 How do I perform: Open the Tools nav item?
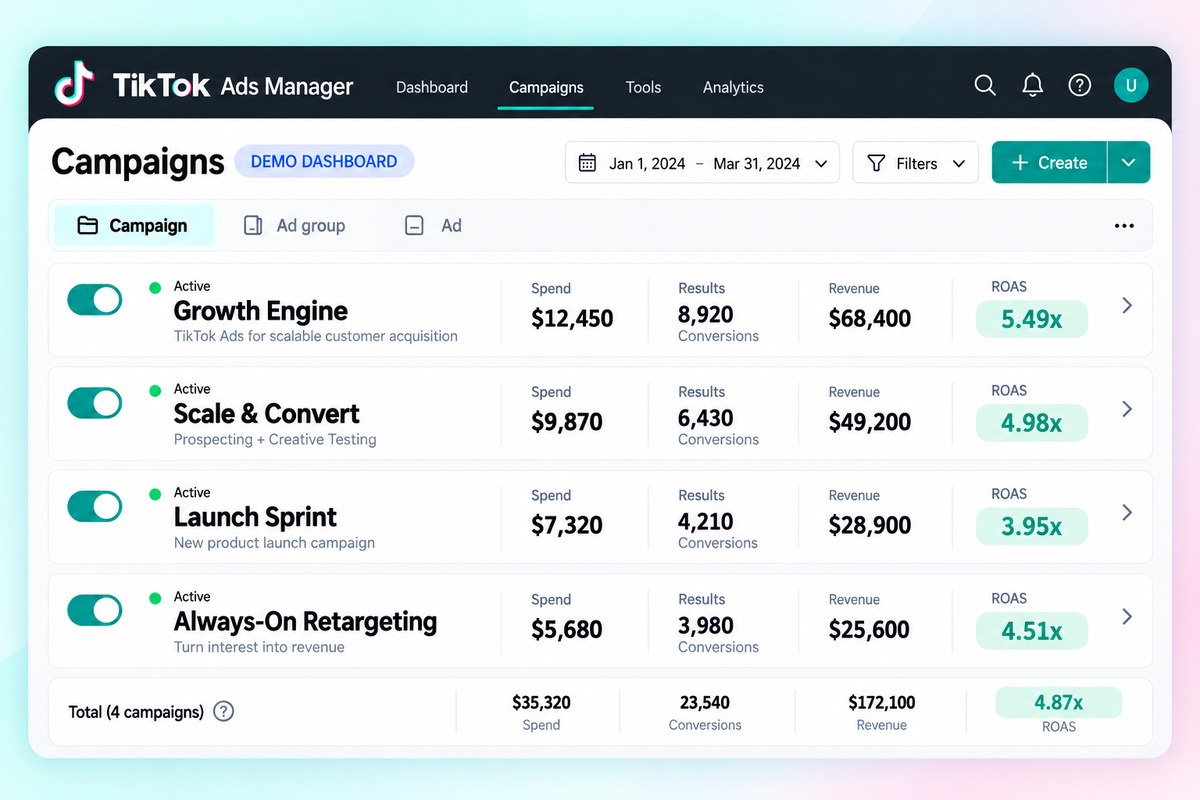point(643,87)
